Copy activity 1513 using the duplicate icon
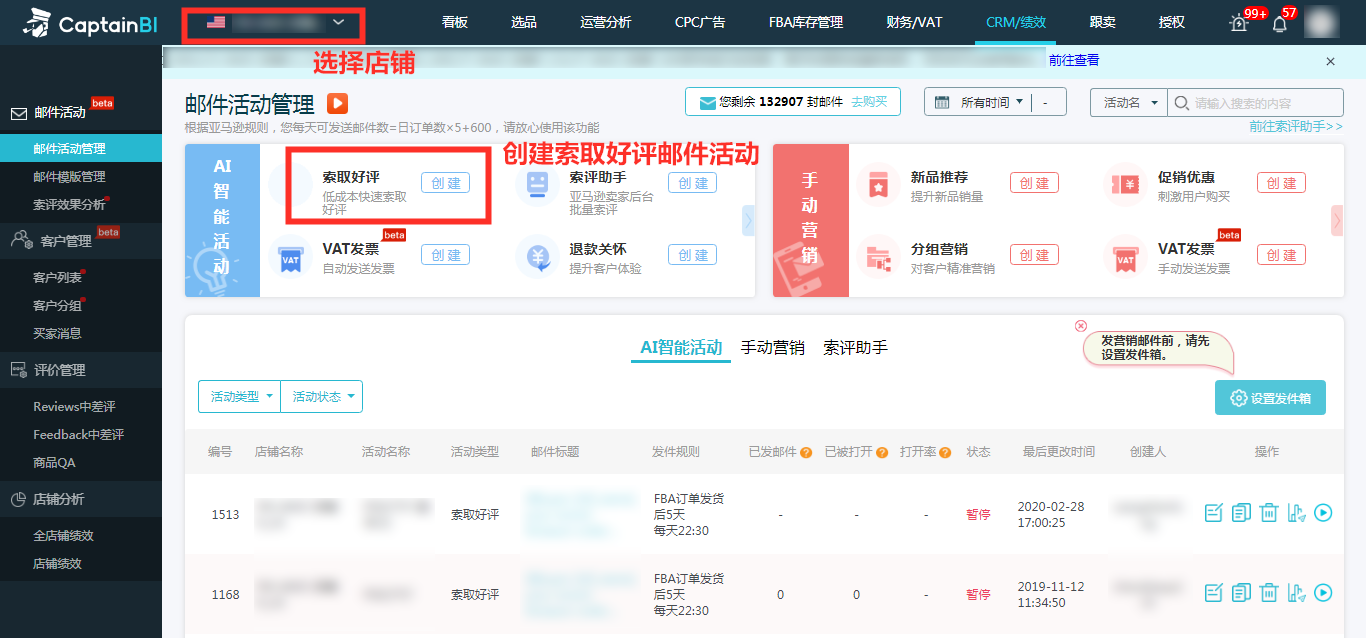The image size is (1366, 638). point(1241,513)
